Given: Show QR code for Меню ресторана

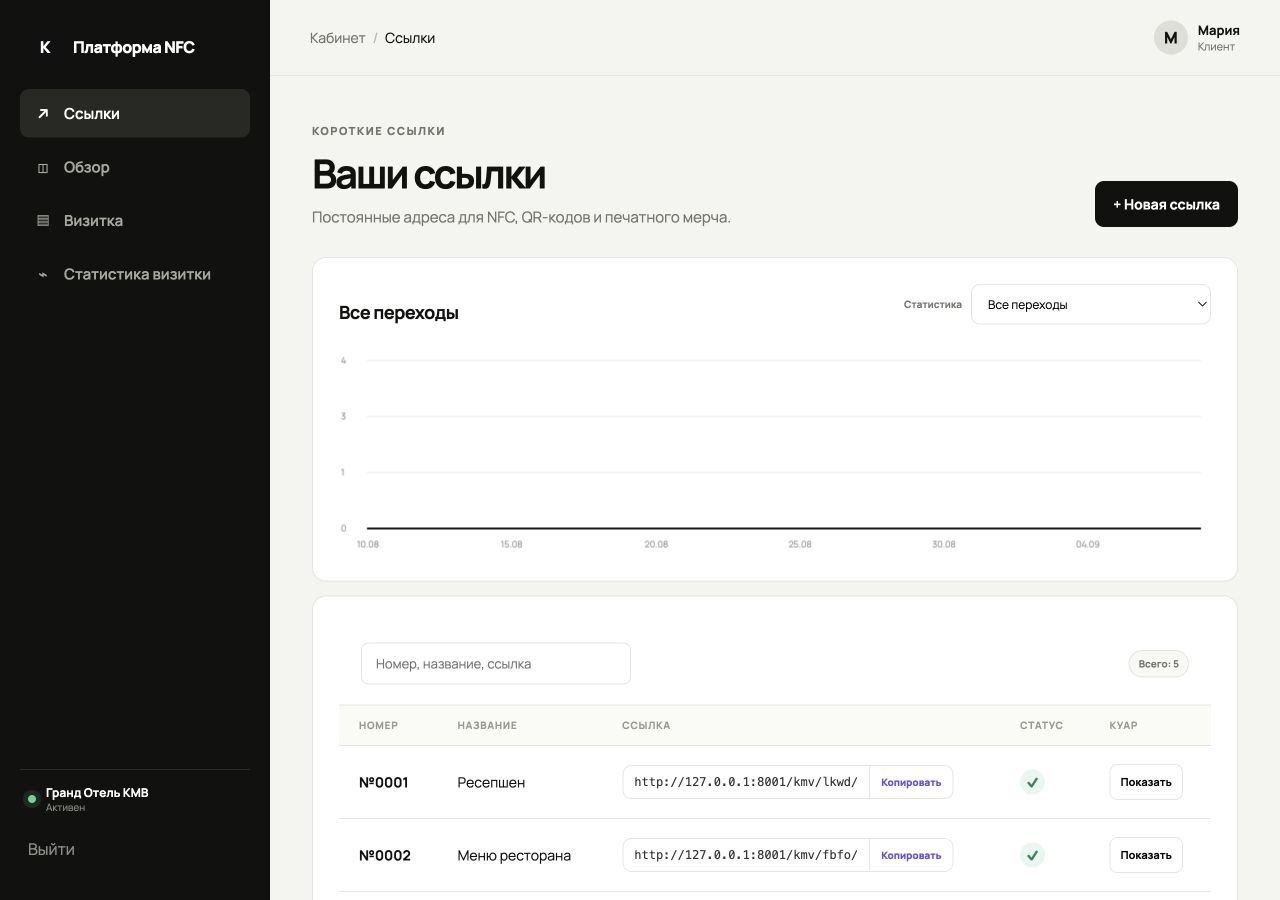Looking at the screenshot, I should pos(1146,855).
